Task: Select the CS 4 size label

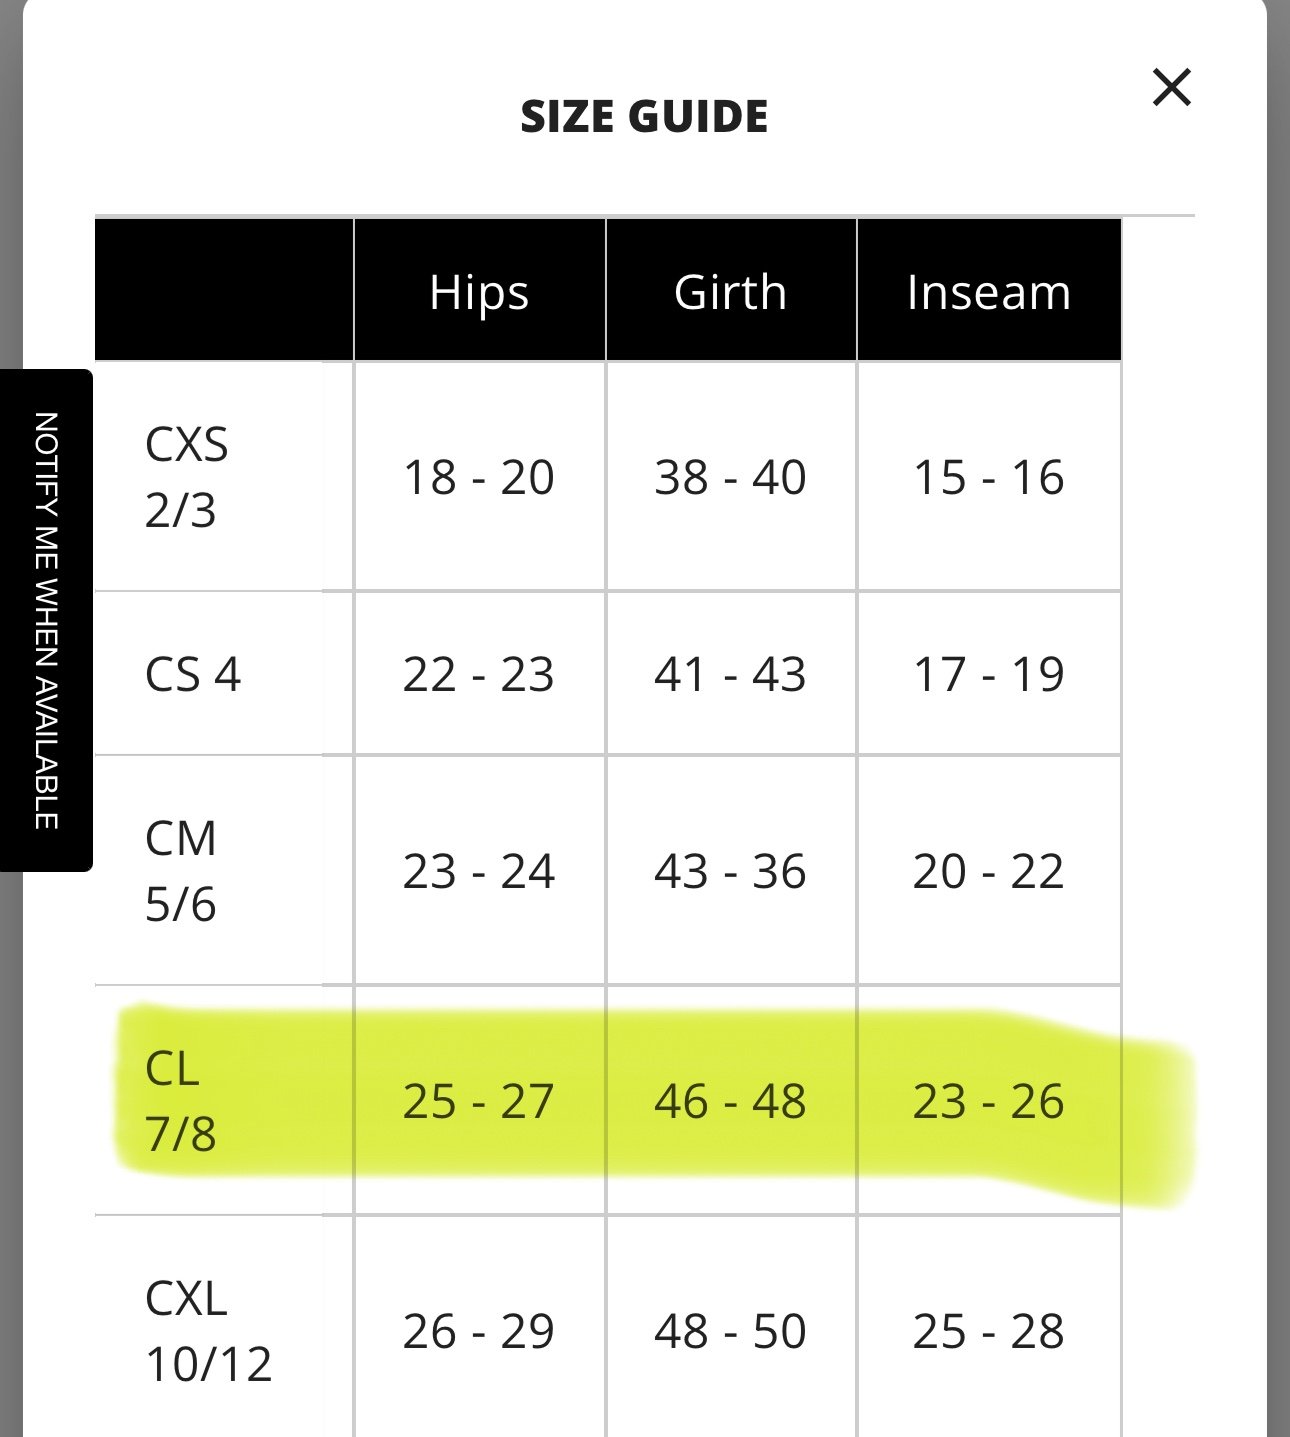Action: (193, 674)
